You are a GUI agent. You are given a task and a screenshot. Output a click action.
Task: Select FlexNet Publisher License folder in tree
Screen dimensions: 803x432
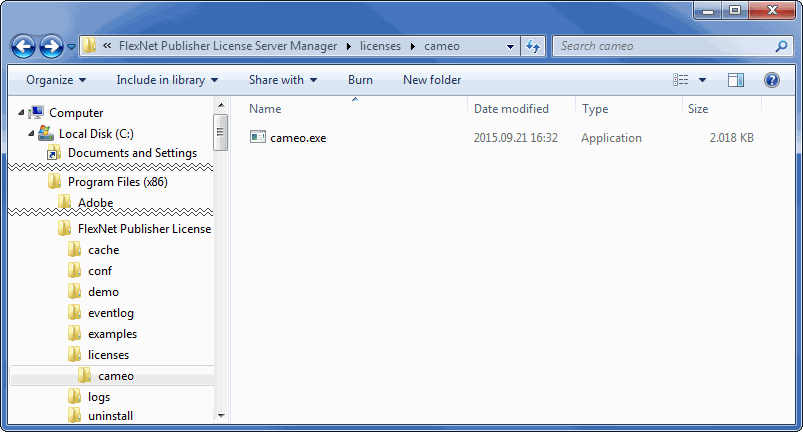click(144, 229)
